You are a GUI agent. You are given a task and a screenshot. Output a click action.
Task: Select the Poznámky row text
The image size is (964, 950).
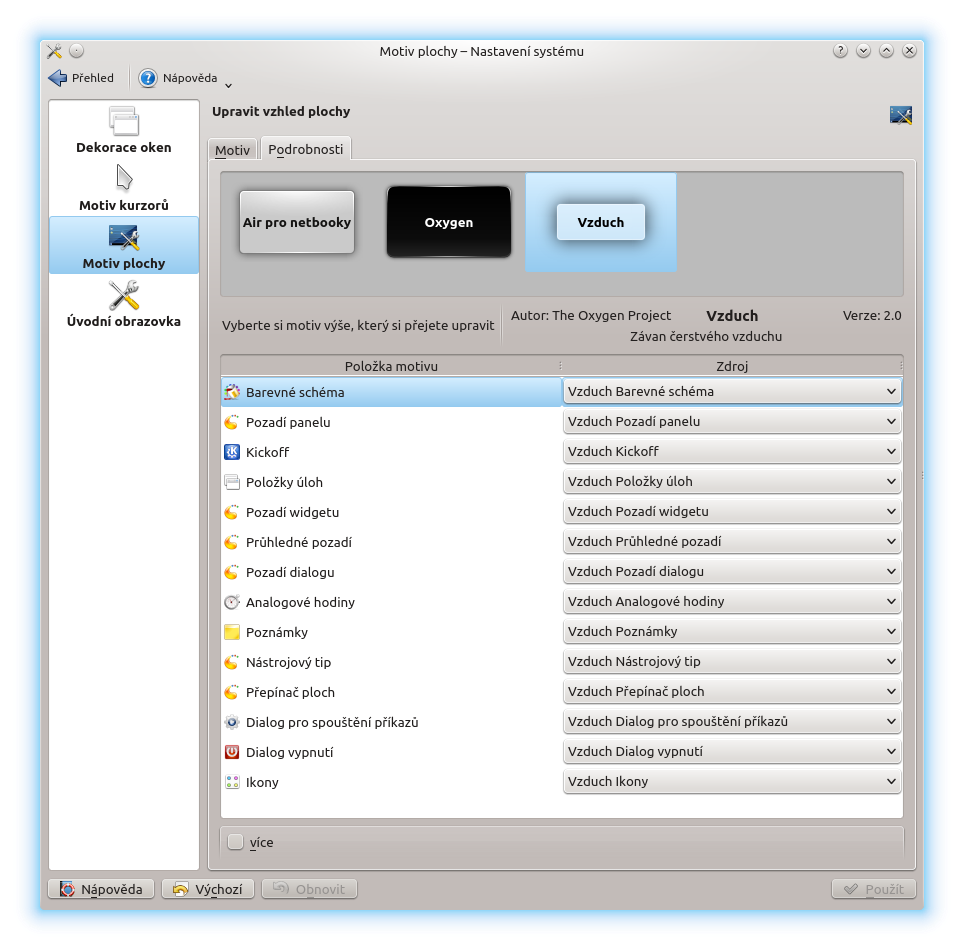point(277,633)
